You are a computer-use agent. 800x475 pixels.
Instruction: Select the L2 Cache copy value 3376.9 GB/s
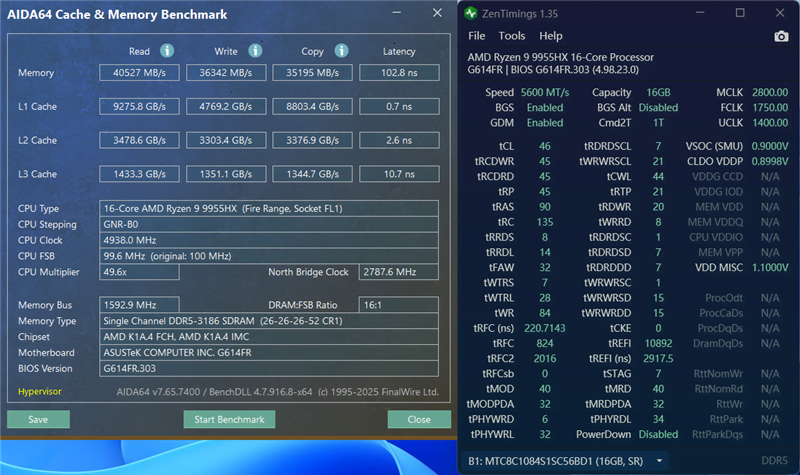(312, 140)
